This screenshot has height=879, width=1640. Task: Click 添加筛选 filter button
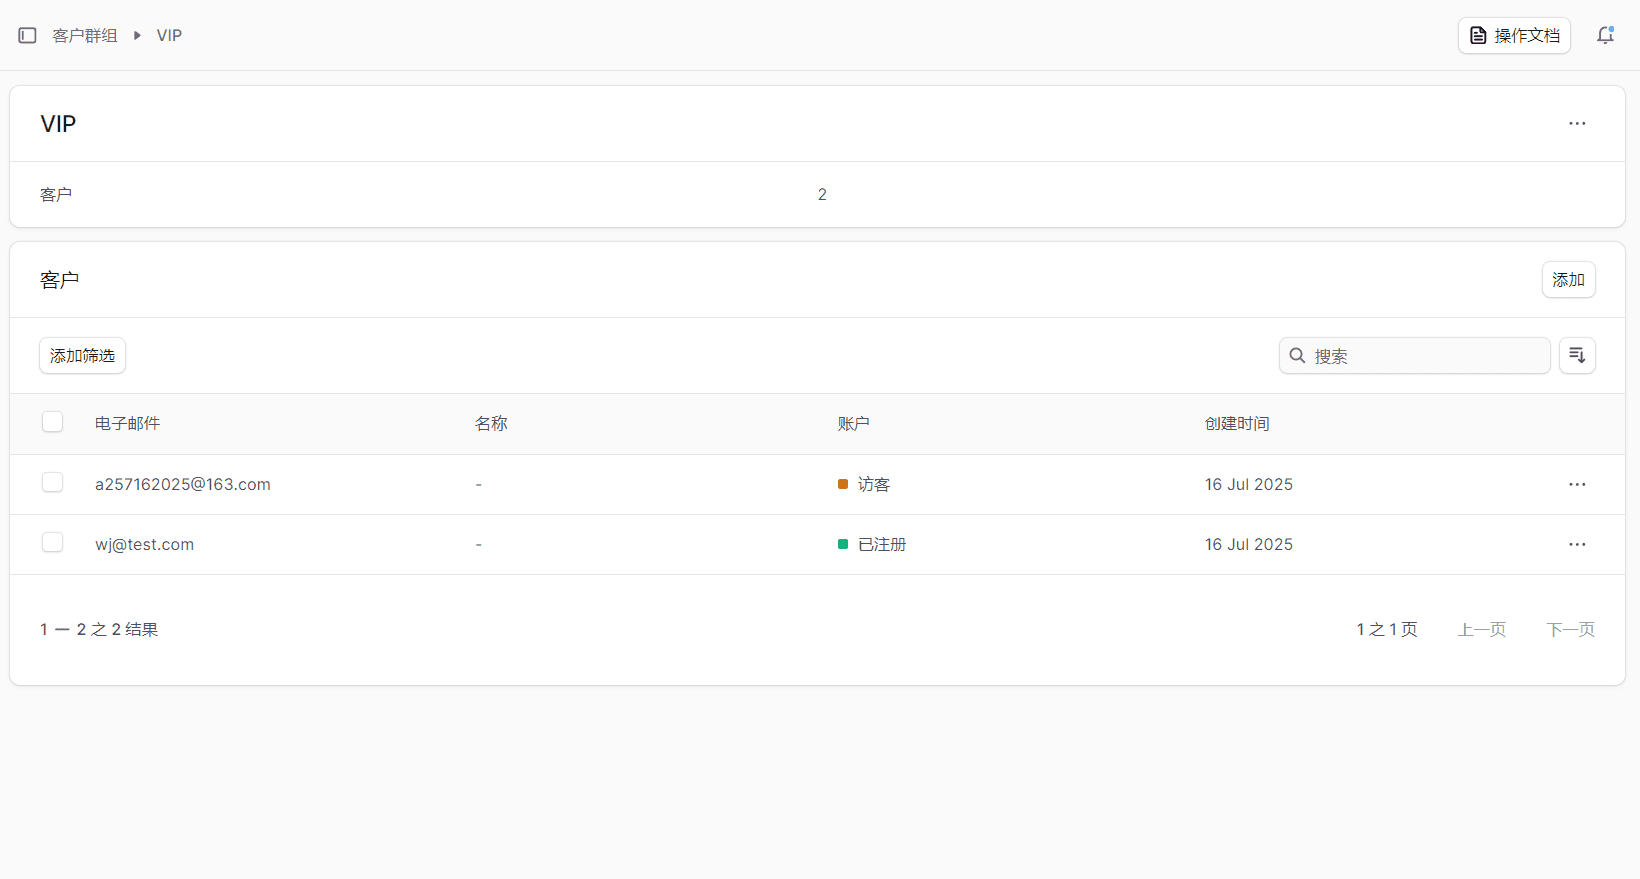(x=82, y=356)
